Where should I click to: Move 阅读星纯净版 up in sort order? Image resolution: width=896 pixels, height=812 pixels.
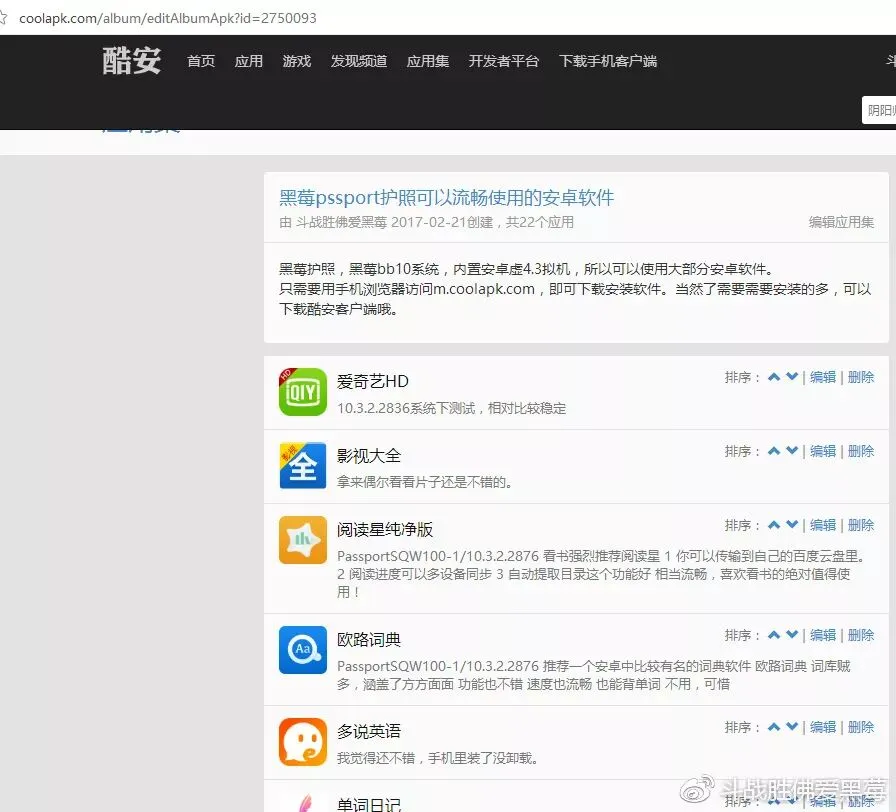pos(774,525)
